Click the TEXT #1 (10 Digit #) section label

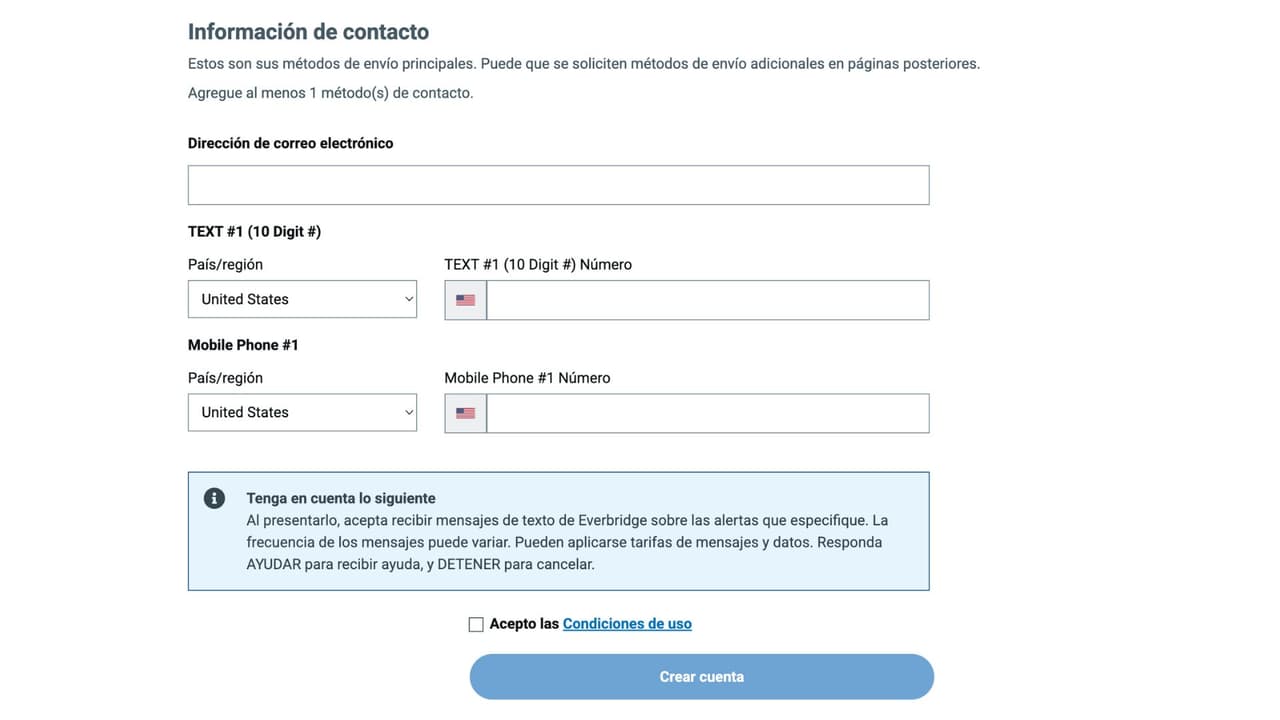click(x=254, y=231)
